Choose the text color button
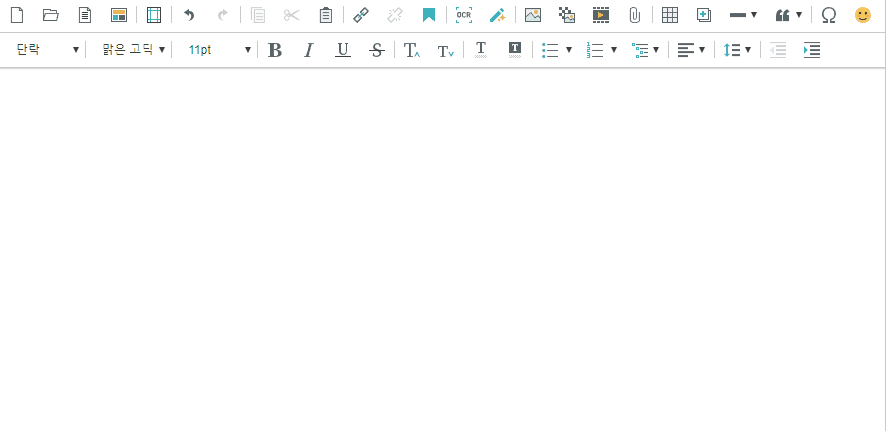 click(481, 50)
